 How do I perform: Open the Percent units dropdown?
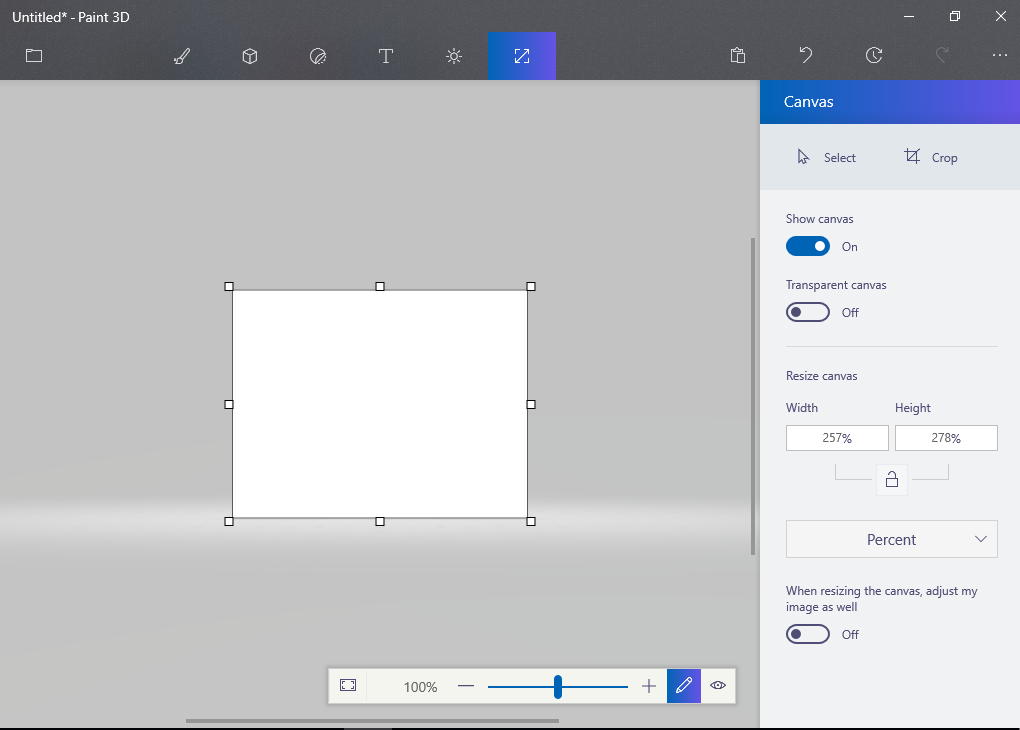click(892, 539)
